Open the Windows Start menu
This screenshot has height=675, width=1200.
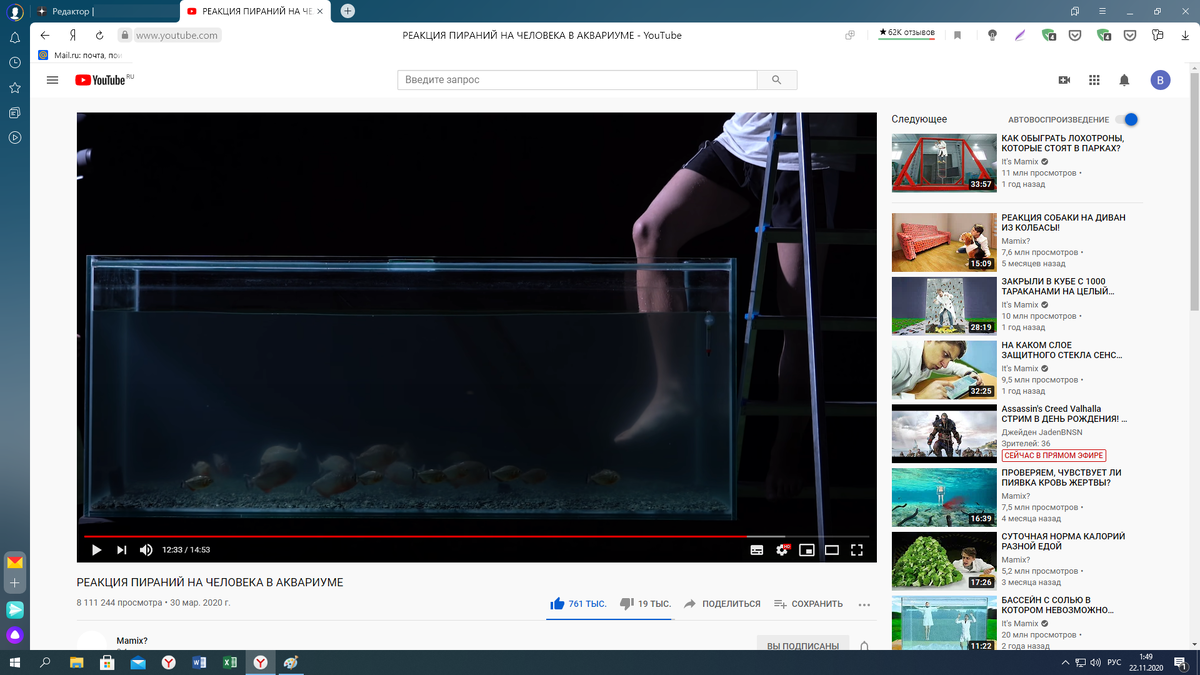click(x=16, y=662)
